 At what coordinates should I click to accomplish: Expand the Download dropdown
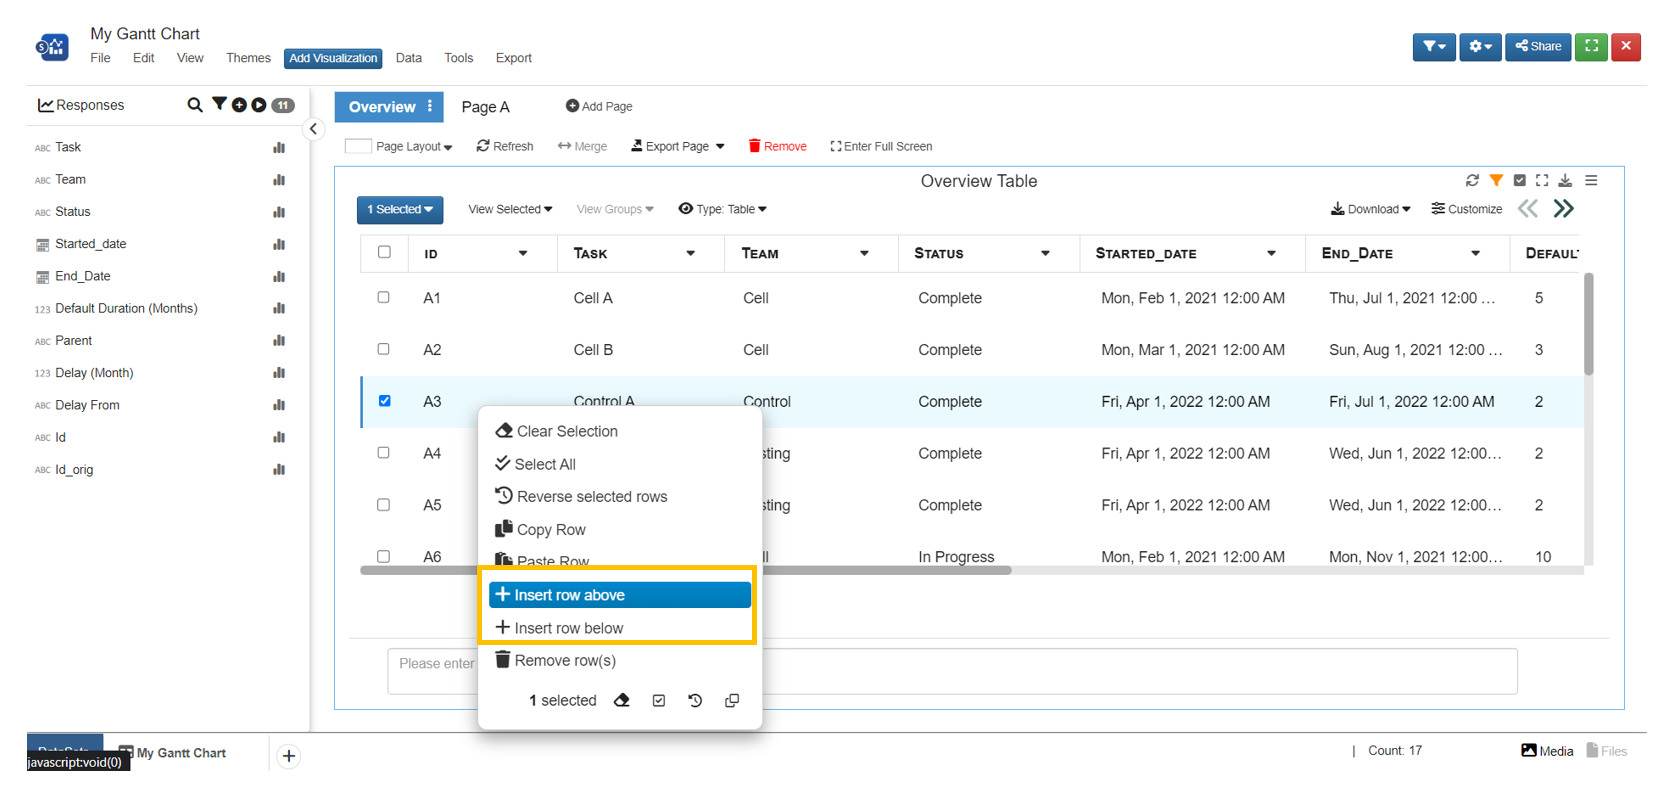[1370, 209]
